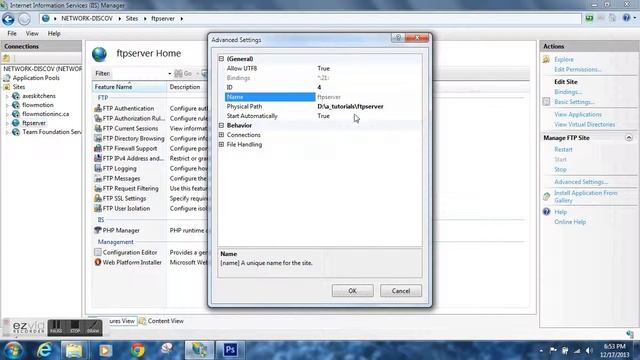Click the Description column header
The height and width of the screenshot is (360, 640).
(x=185, y=87)
